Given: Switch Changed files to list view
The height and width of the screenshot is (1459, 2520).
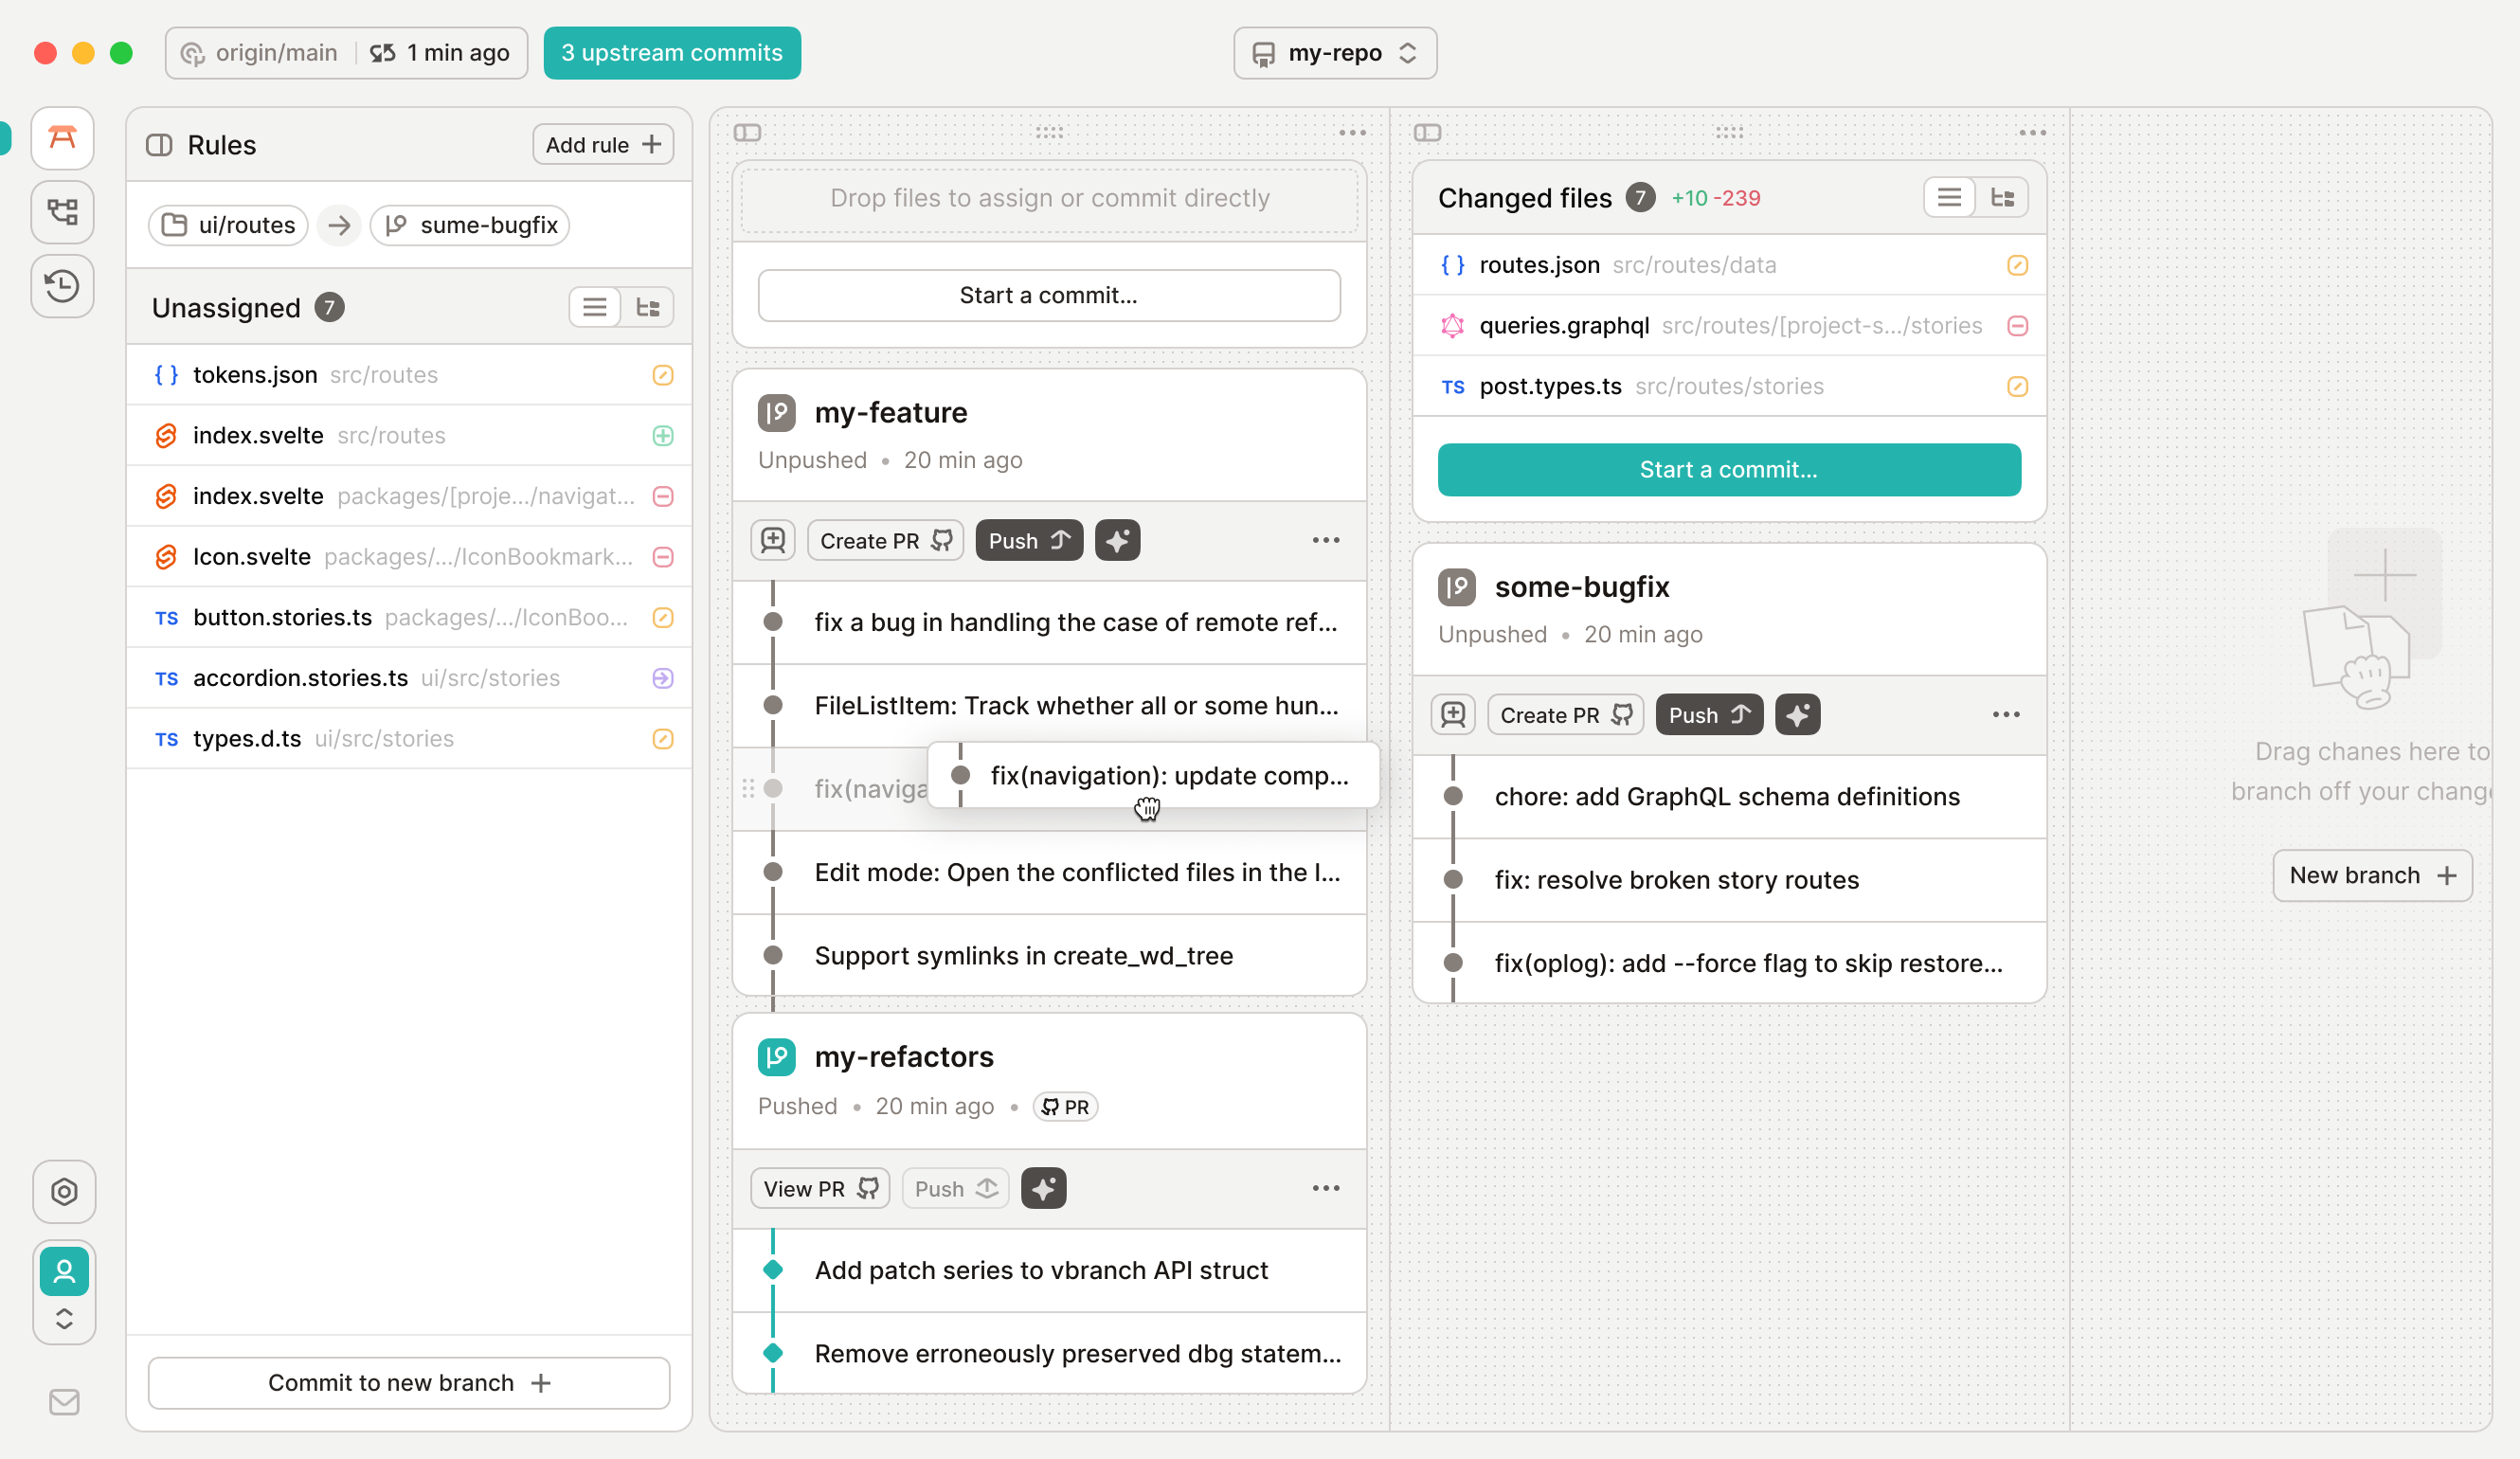Looking at the screenshot, I should click(1948, 197).
